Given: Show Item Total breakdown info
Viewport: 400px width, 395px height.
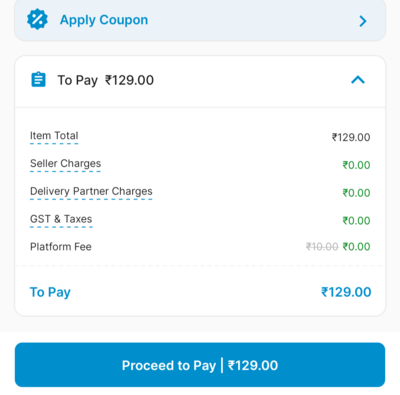Looking at the screenshot, I should pos(54,136).
